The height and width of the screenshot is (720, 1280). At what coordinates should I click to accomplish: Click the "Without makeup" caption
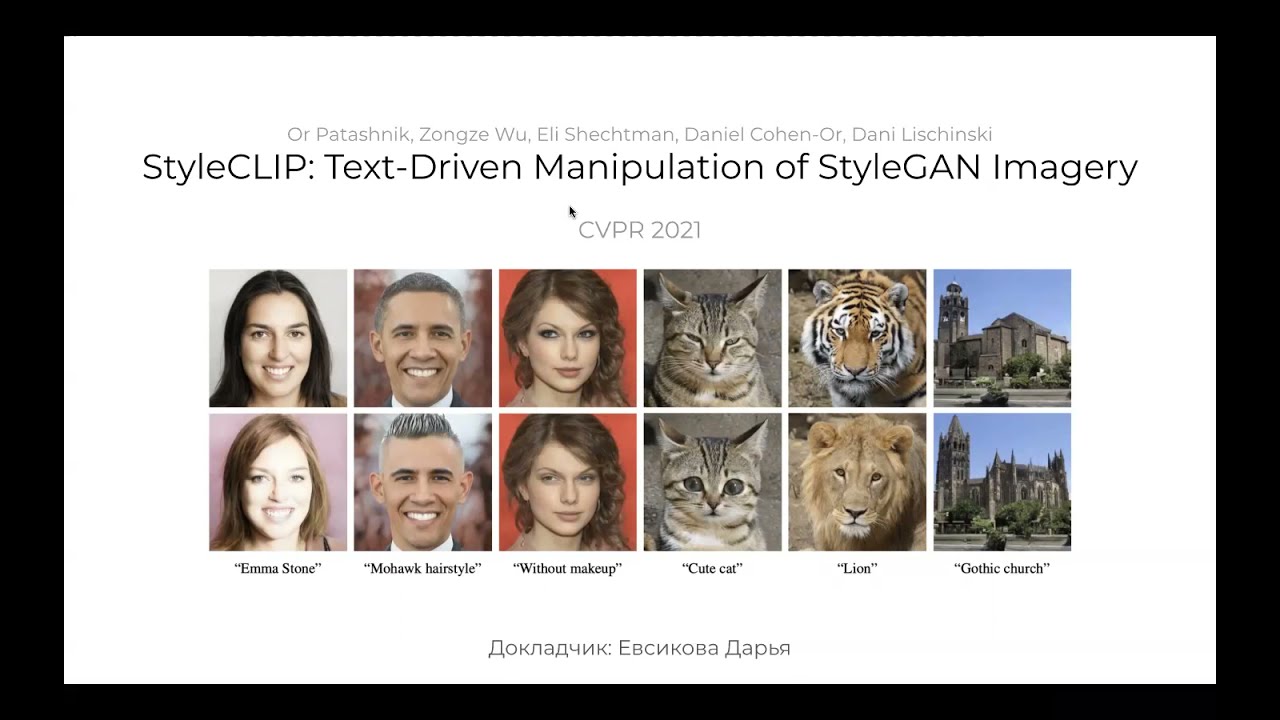point(567,568)
